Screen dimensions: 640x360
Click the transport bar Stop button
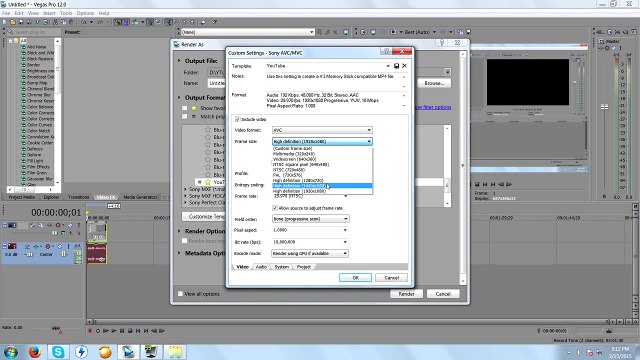point(130,331)
